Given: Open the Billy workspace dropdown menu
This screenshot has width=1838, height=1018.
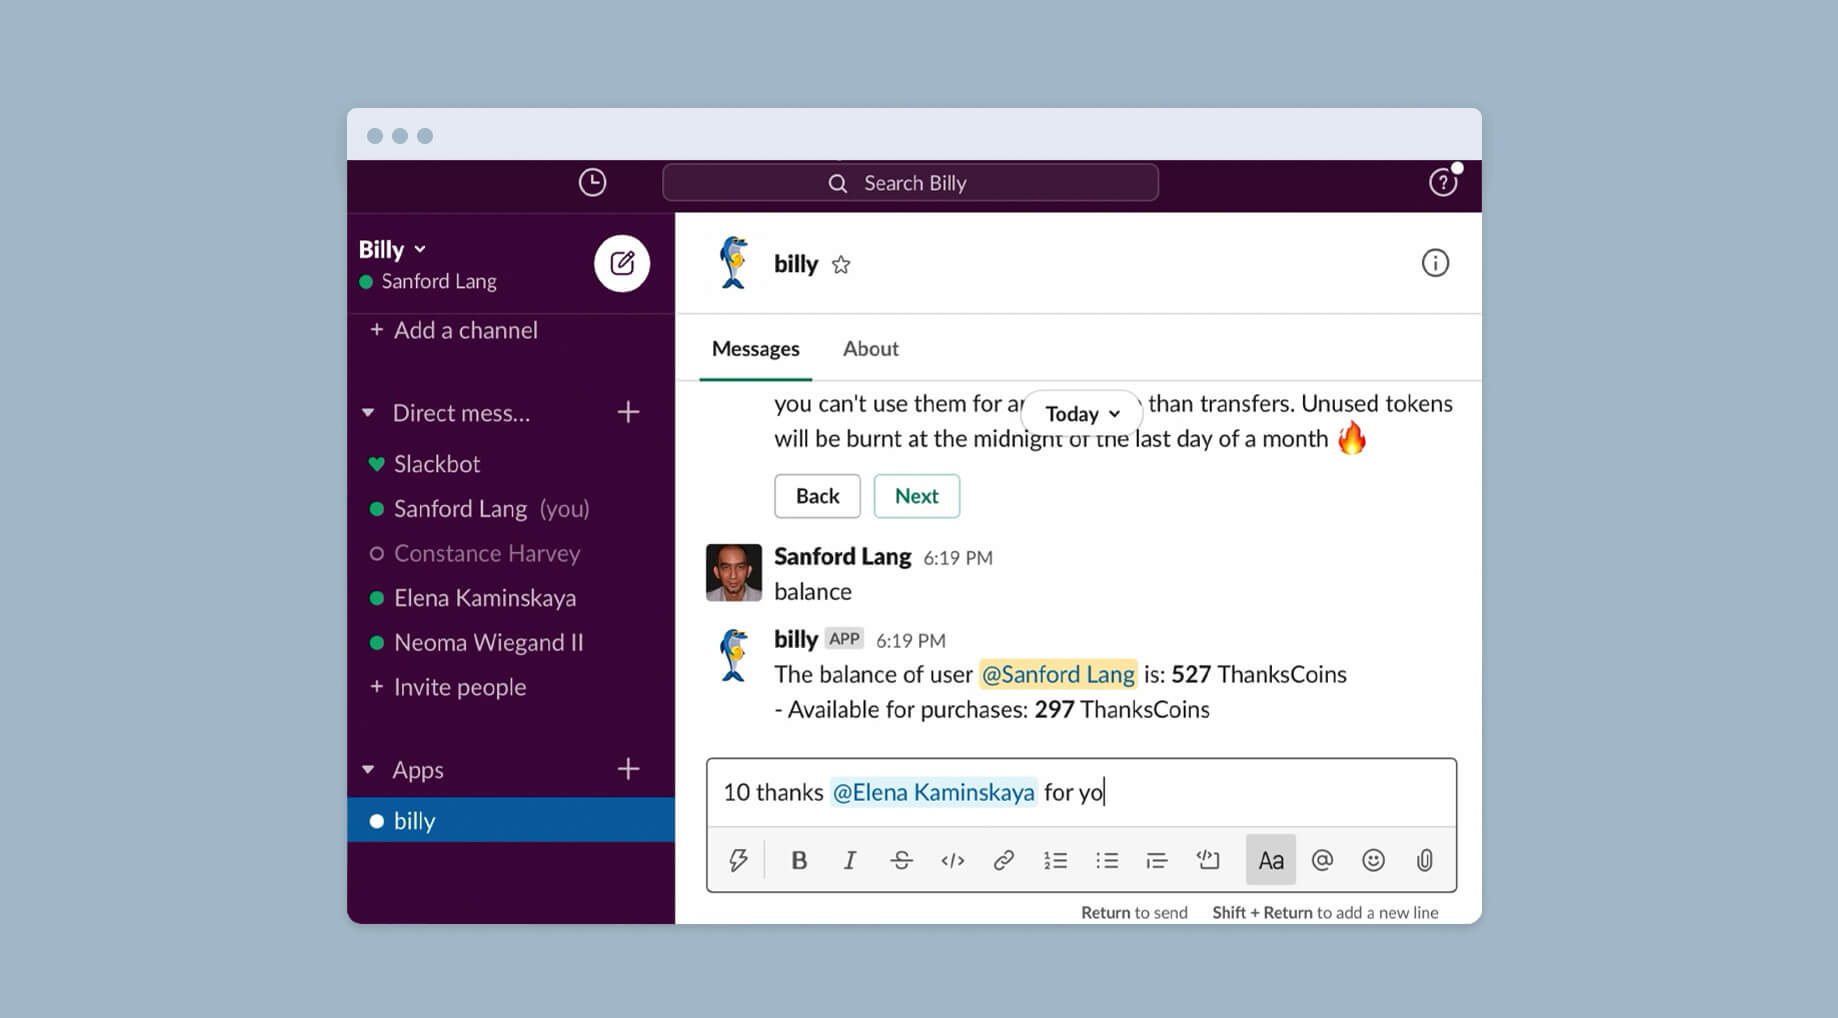Looking at the screenshot, I should 392,249.
